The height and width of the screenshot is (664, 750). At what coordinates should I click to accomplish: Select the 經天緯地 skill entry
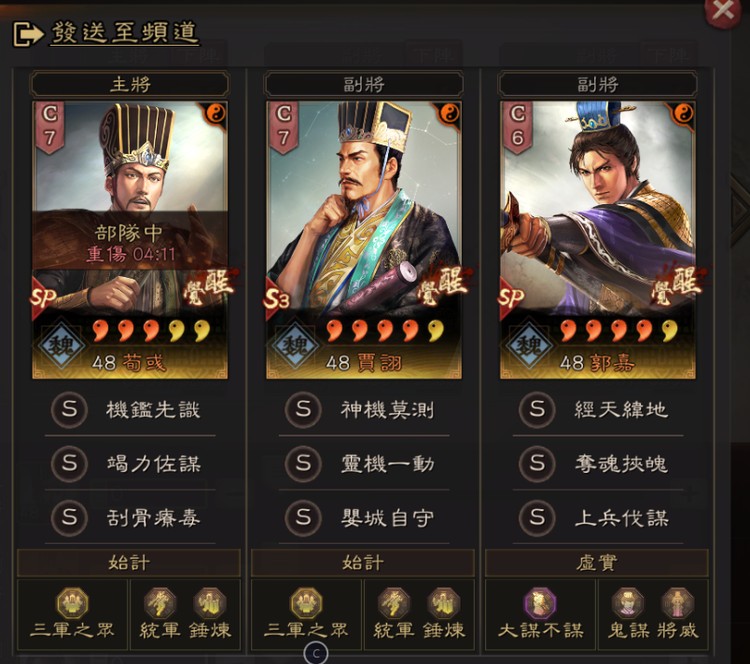point(598,410)
